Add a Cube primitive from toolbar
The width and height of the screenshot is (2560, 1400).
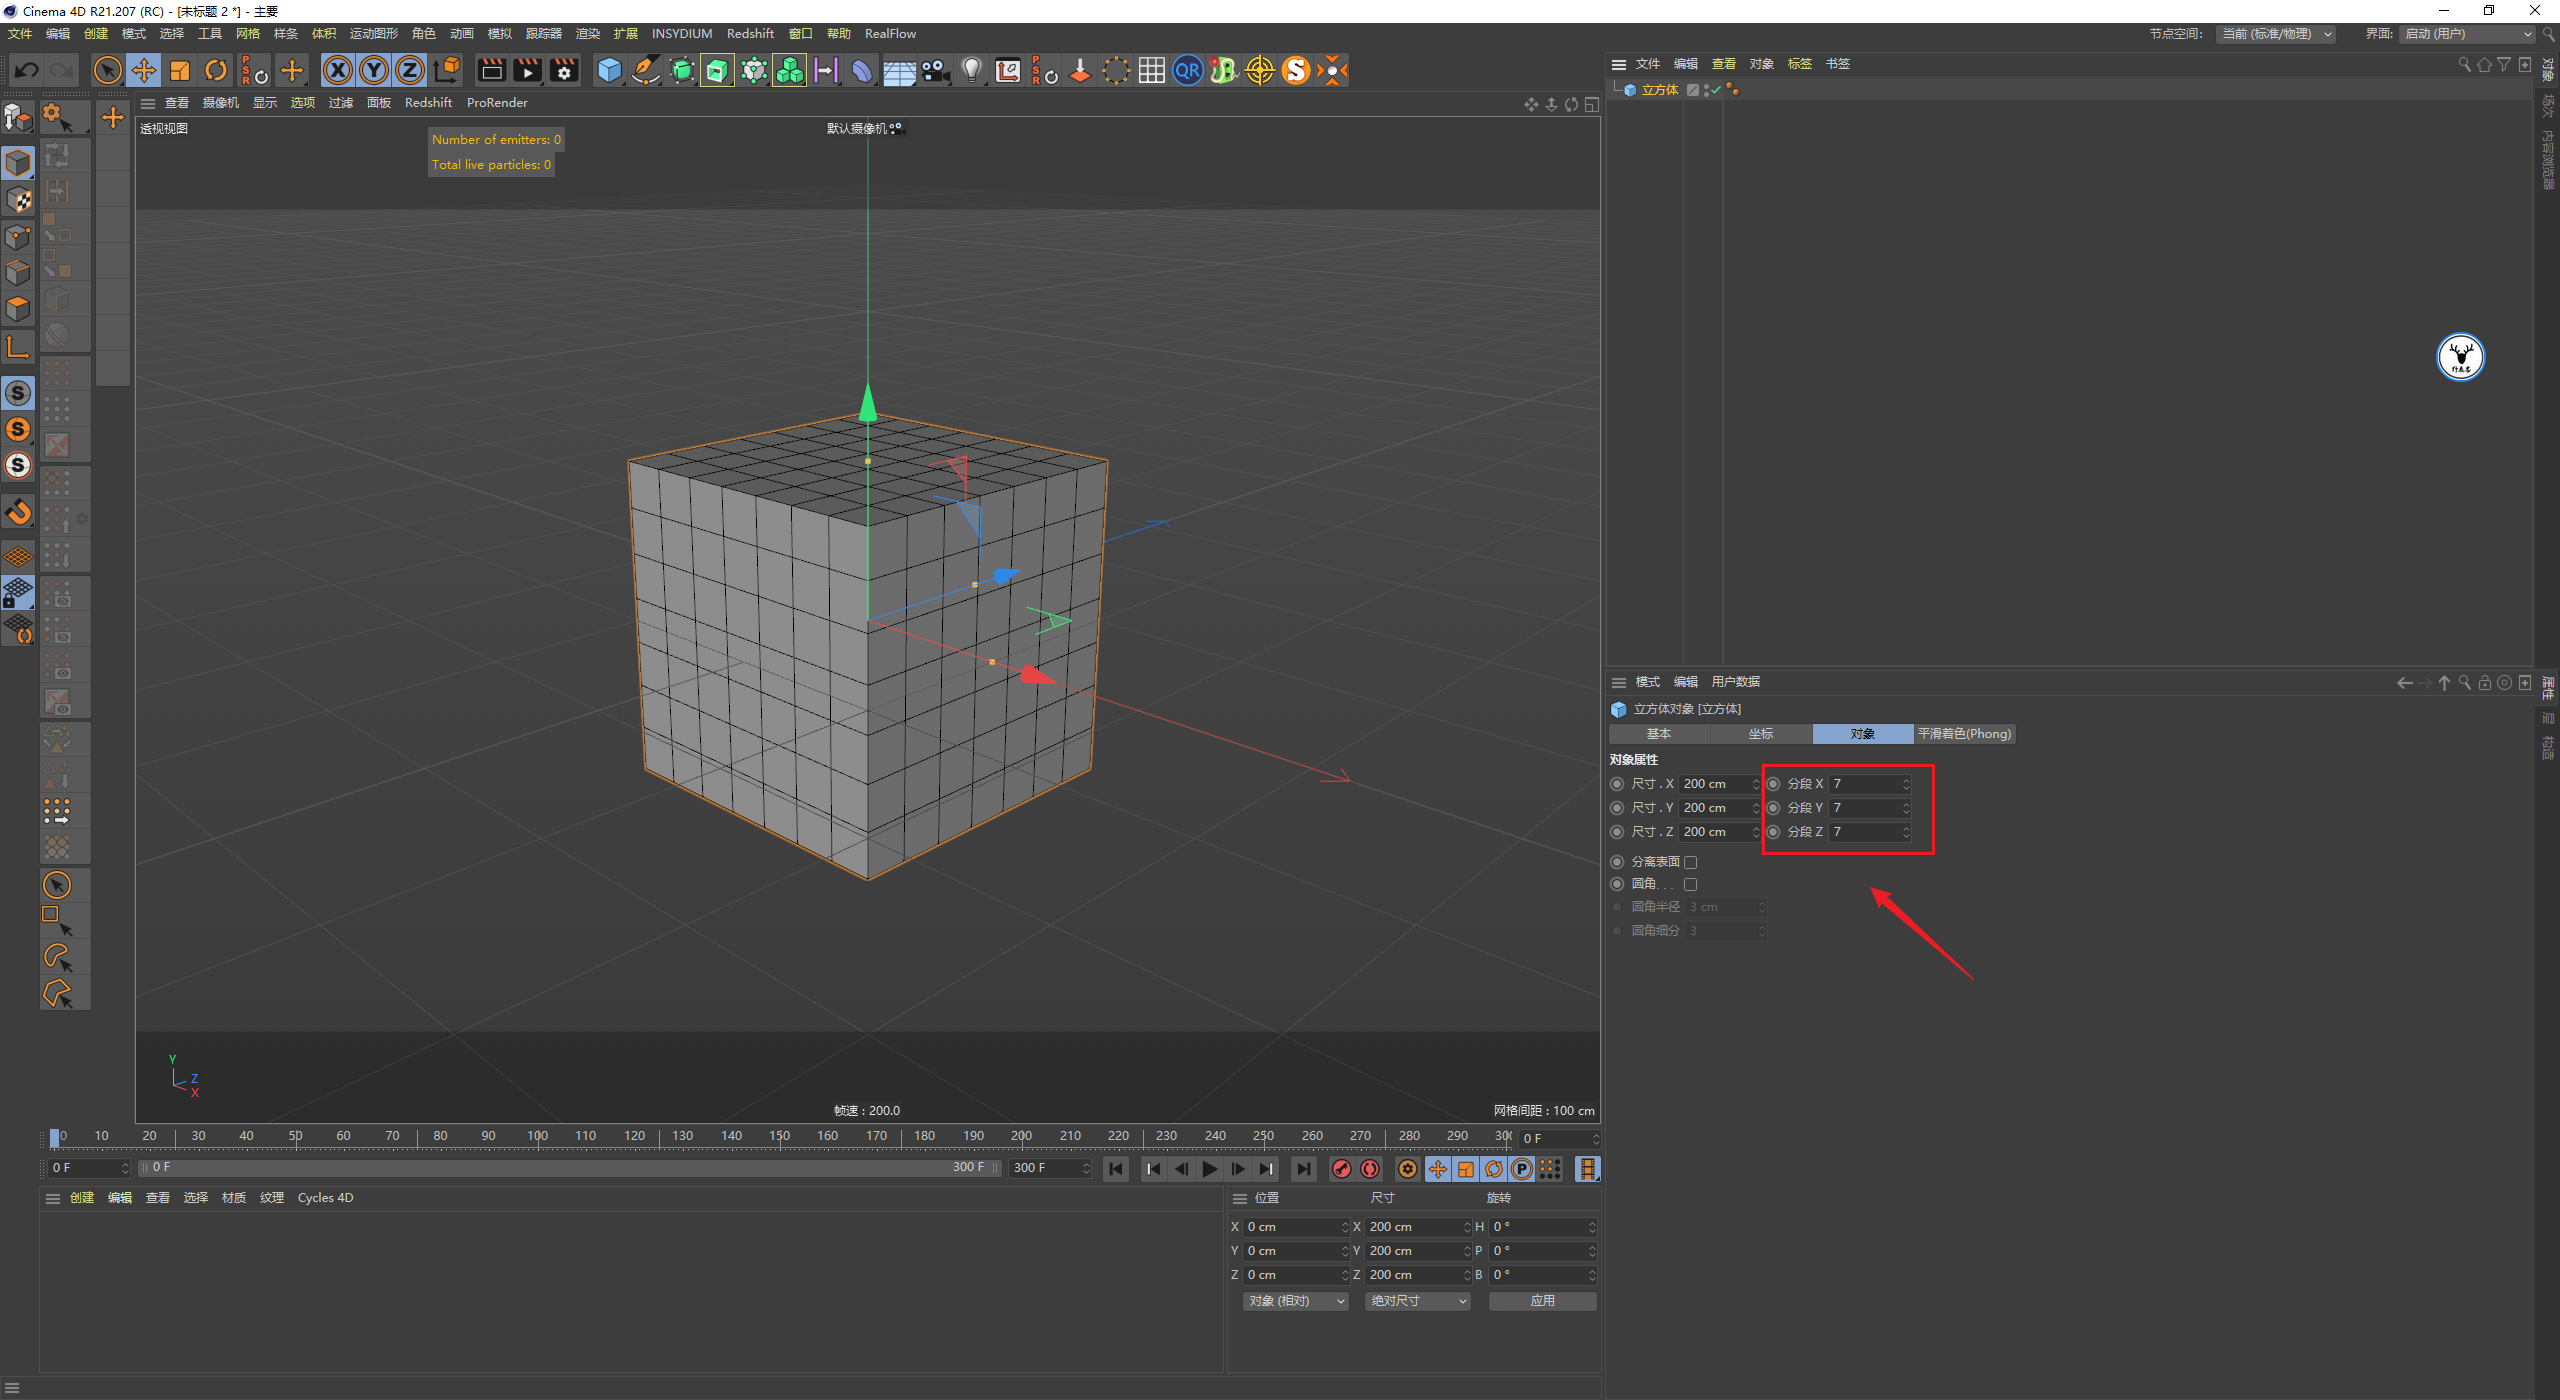coord(609,70)
